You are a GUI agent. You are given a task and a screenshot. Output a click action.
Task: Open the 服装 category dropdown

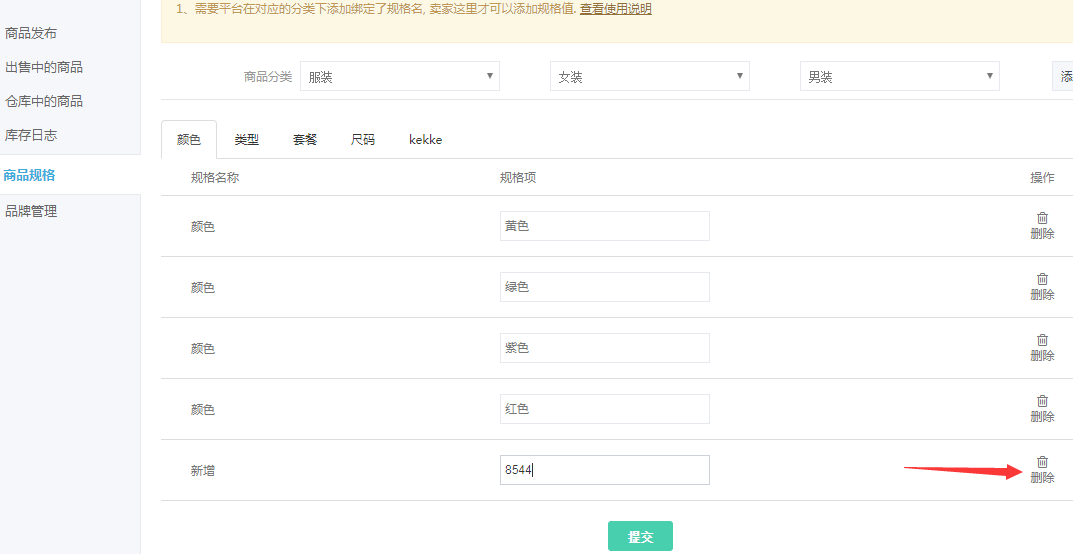click(400, 77)
